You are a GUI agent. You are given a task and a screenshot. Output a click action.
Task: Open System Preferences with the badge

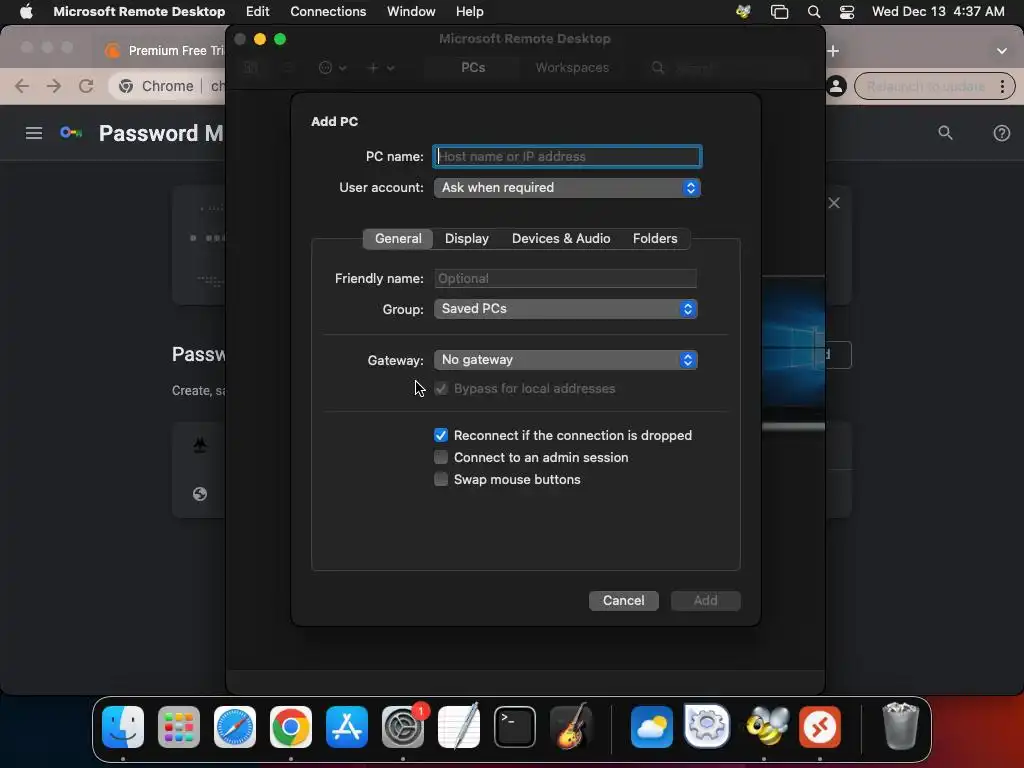pyautogui.click(x=403, y=727)
